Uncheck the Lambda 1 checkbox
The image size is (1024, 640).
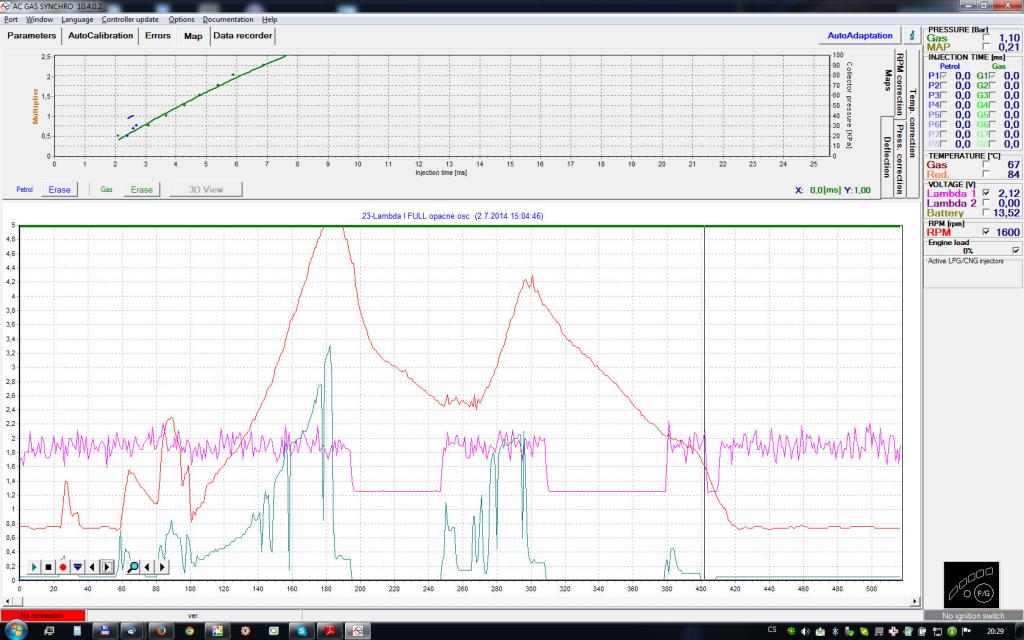point(988,192)
